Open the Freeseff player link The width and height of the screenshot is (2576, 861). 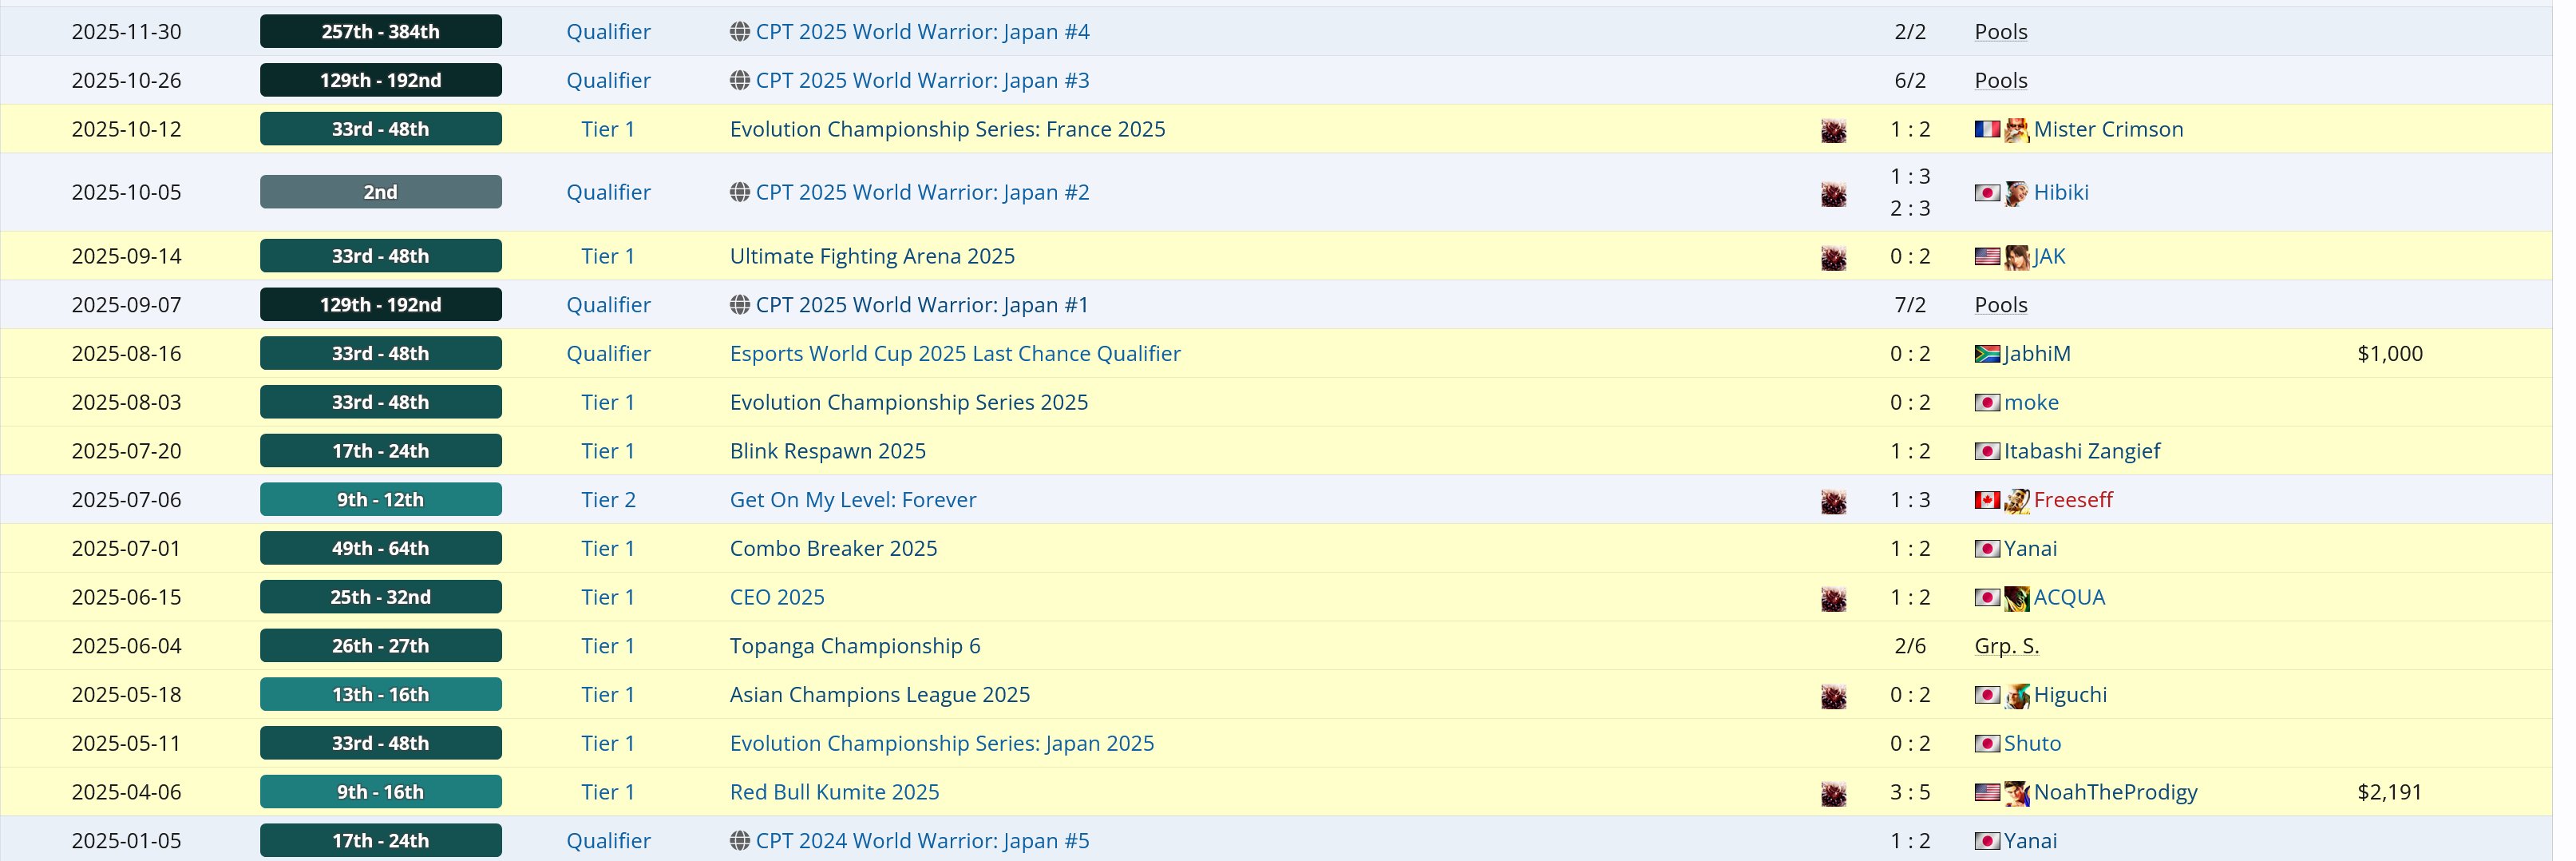click(2073, 500)
